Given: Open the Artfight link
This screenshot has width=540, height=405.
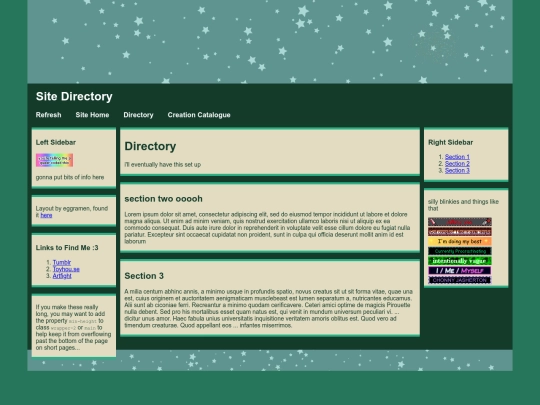Looking at the screenshot, I should coord(62,276).
